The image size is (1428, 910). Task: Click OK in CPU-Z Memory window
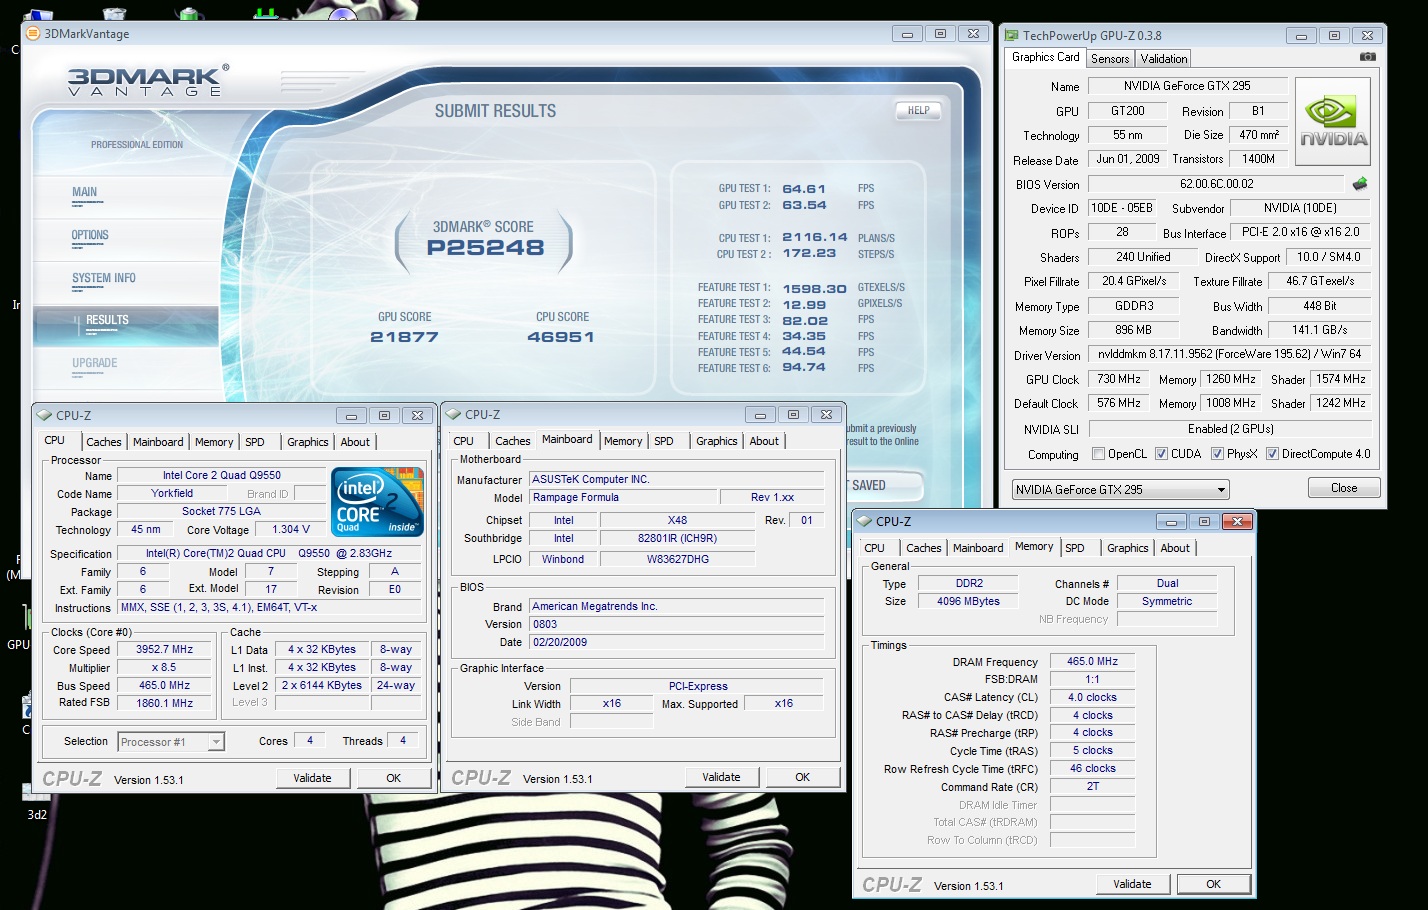click(1213, 884)
